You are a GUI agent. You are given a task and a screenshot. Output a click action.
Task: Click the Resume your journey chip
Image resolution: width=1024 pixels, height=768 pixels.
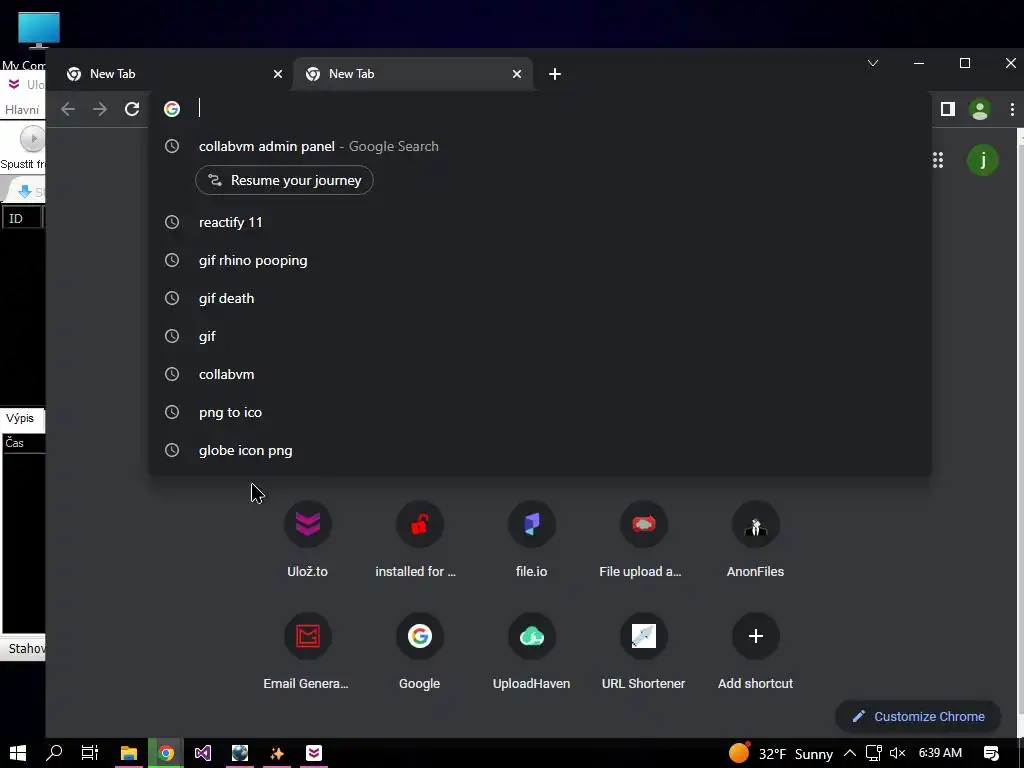coord(284,180)
